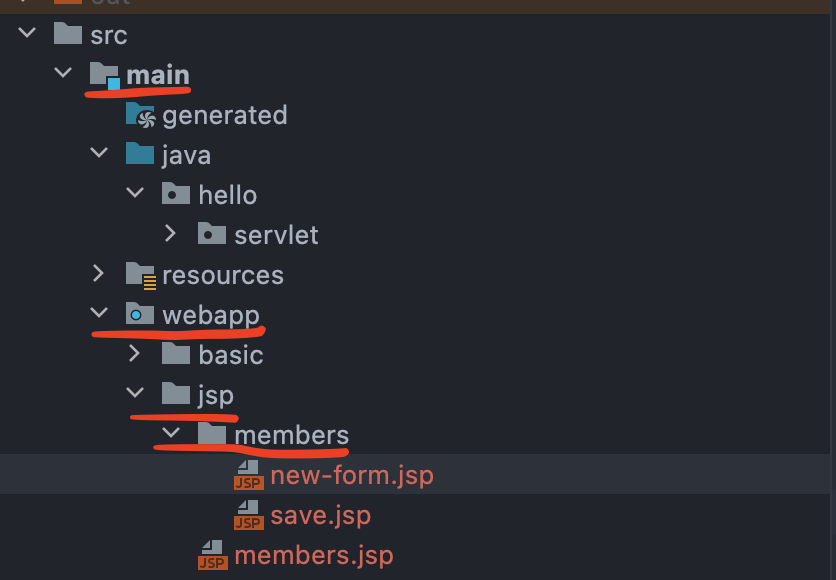Click the JSP file icon beside save.jsp
The image size is (836, 580).
pos(248,515)
